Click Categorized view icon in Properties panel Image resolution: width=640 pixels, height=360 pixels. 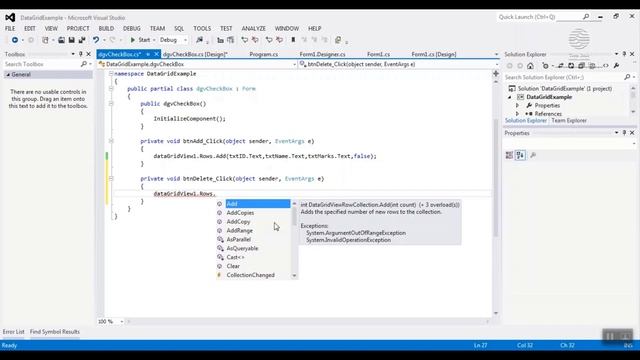click(x=509, y=155)
